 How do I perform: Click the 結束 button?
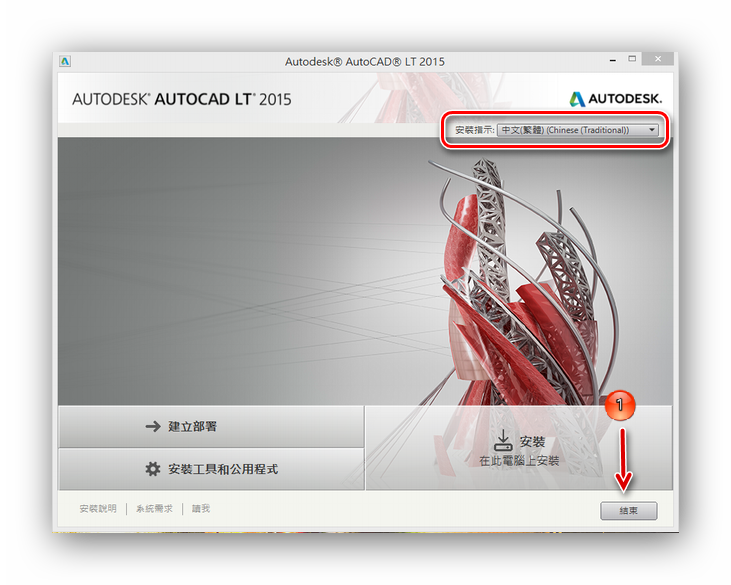coord(628,510)
